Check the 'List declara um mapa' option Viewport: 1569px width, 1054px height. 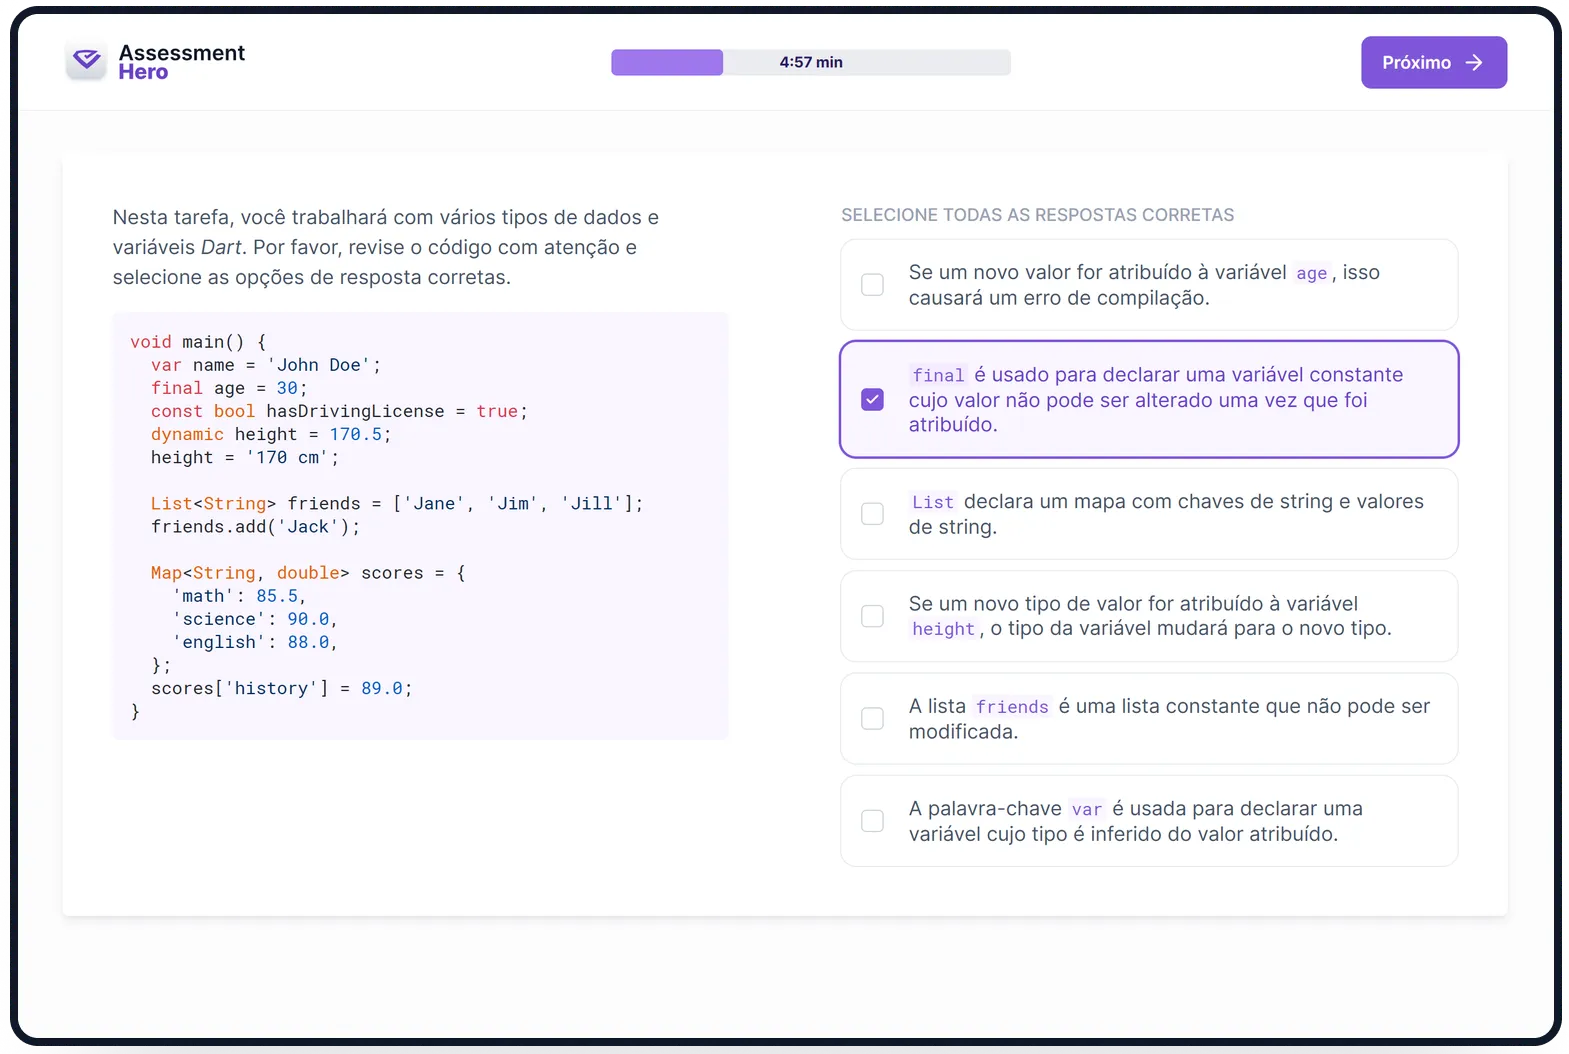872,514
